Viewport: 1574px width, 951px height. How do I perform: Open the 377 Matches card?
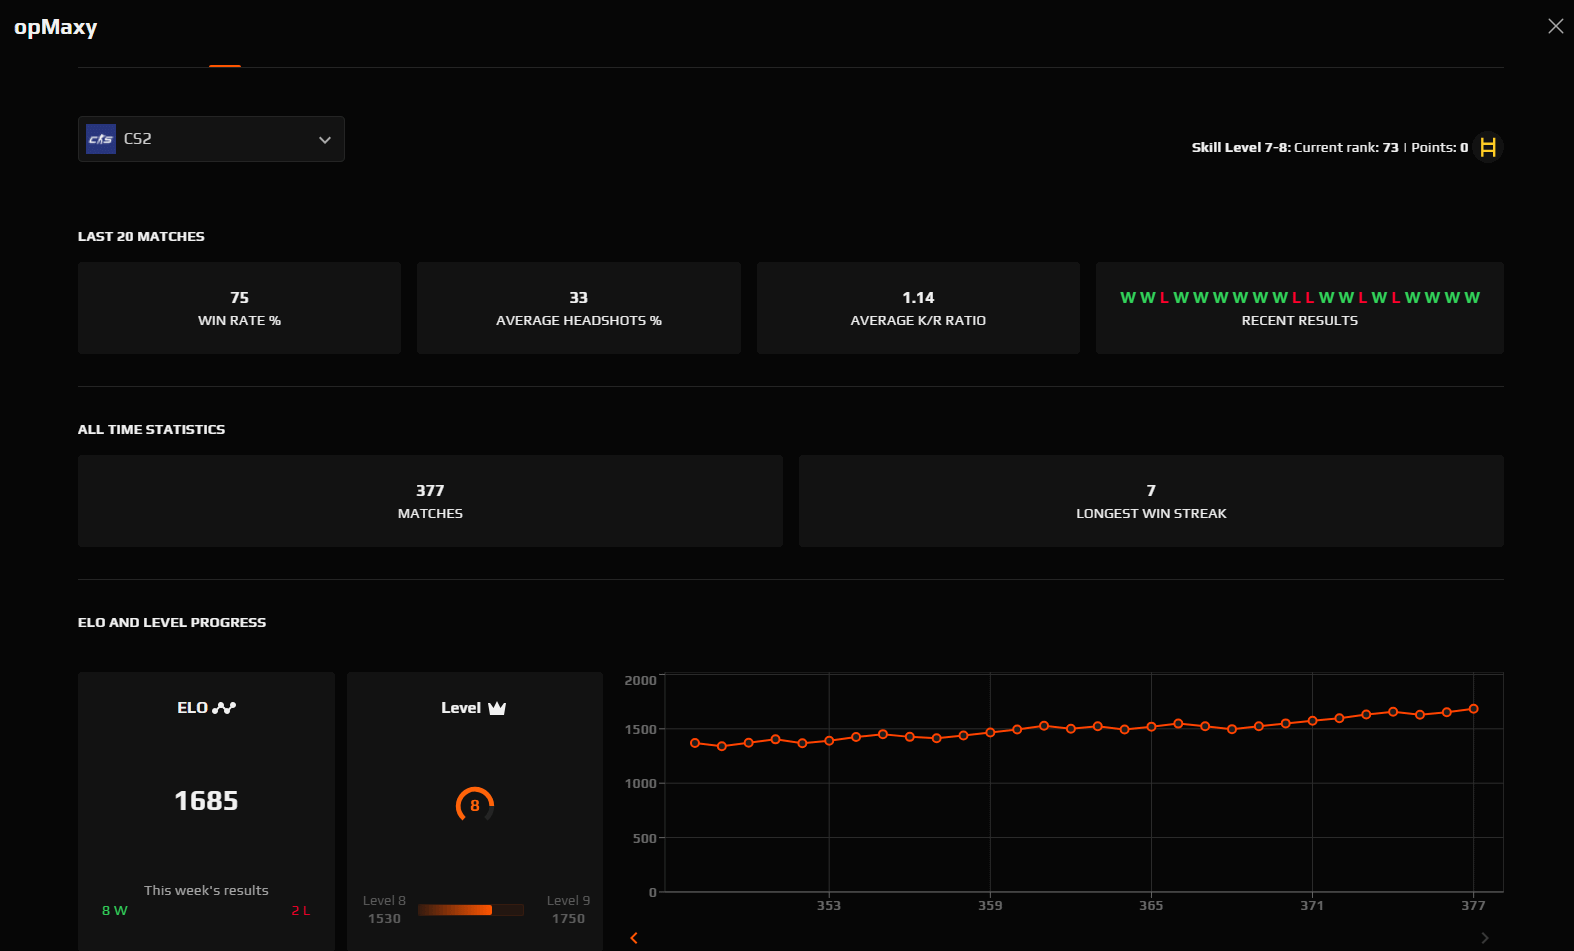[430, 501]
